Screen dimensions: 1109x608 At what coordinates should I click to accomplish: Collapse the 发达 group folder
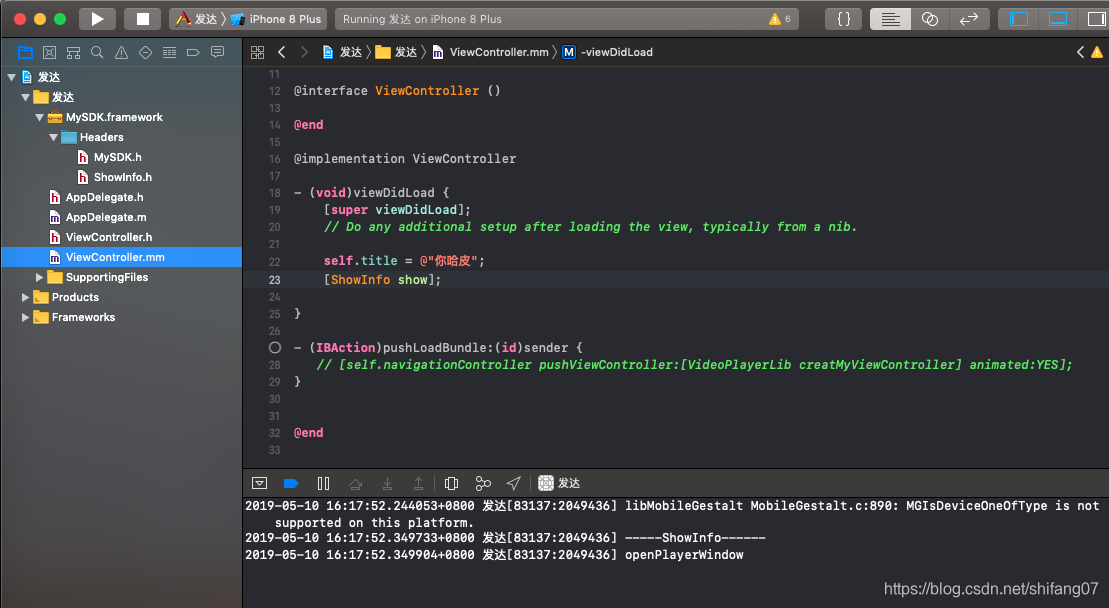pyautogui.click(x=25, y=97)
